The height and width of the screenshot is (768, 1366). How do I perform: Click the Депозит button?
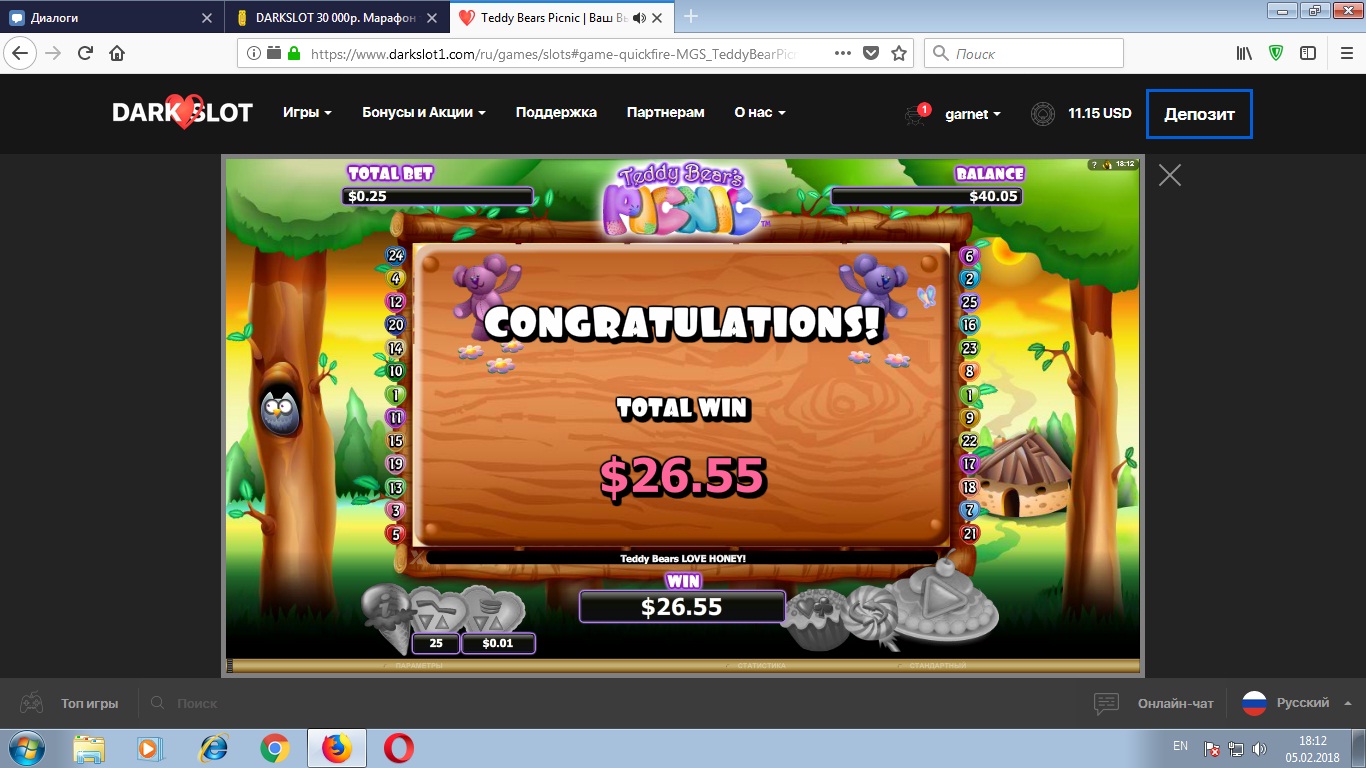(1199, 114)
